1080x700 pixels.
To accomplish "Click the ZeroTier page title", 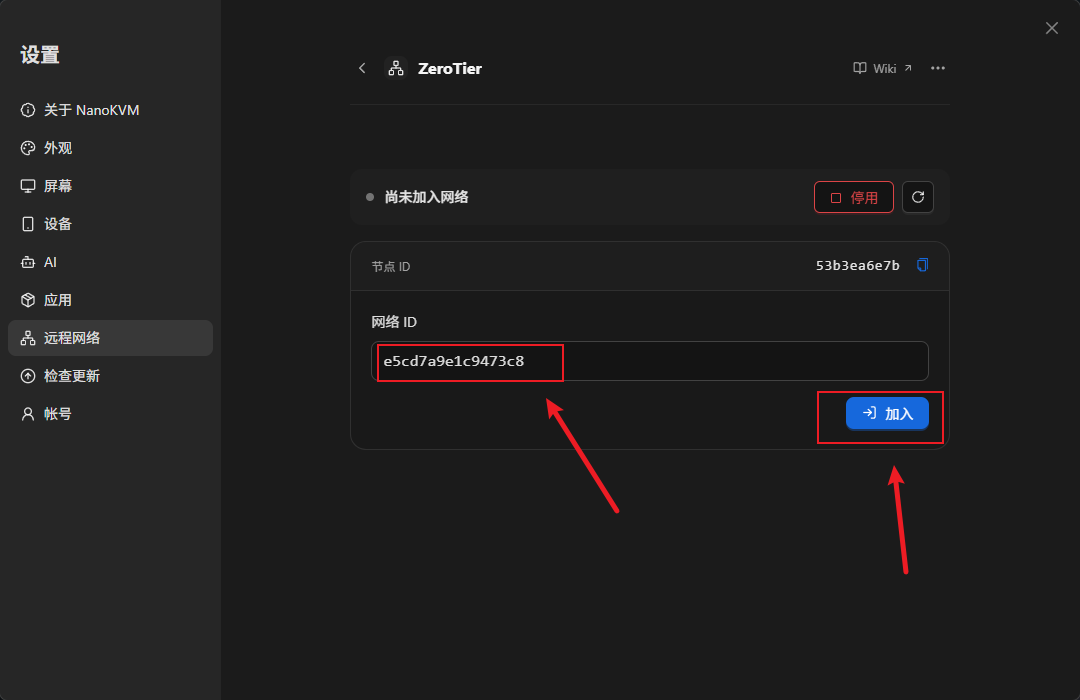I will (450, 68).
